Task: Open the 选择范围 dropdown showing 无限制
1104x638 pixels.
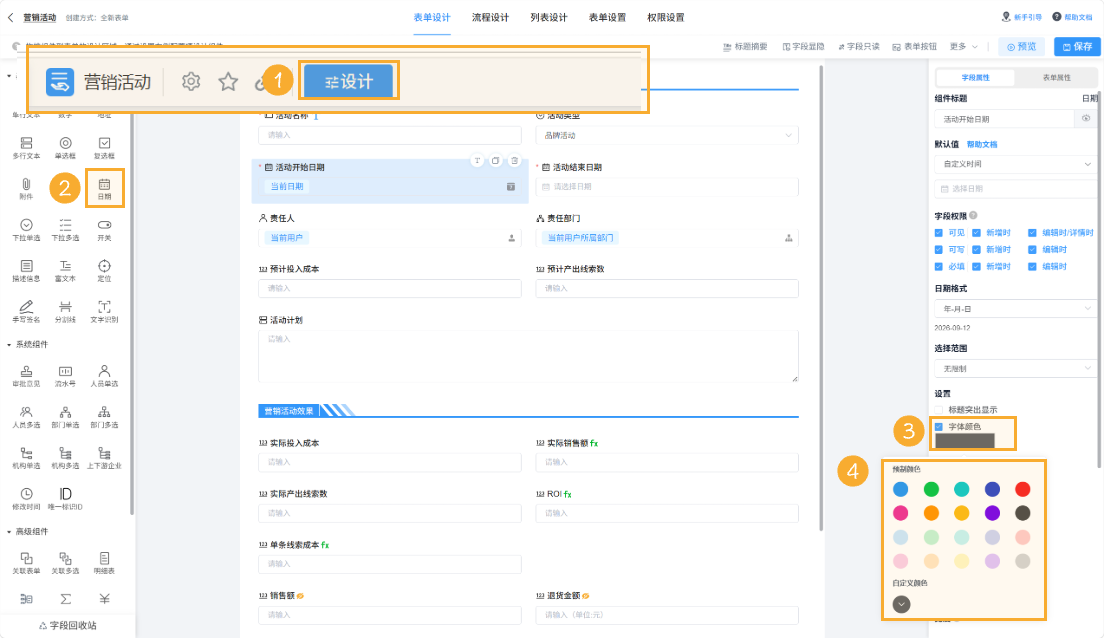Action: (1015, 369)
